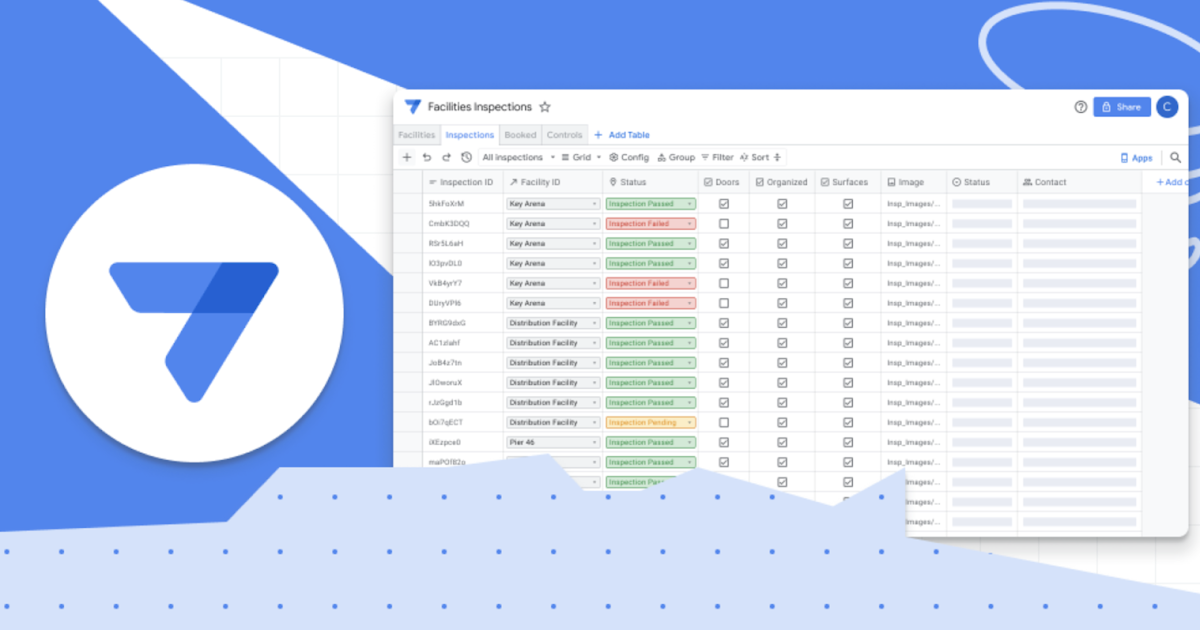The height and width of the screenshot is (630, 1200).
Task: Open Config settings in toolbar
Action: [x=629, y=157]
